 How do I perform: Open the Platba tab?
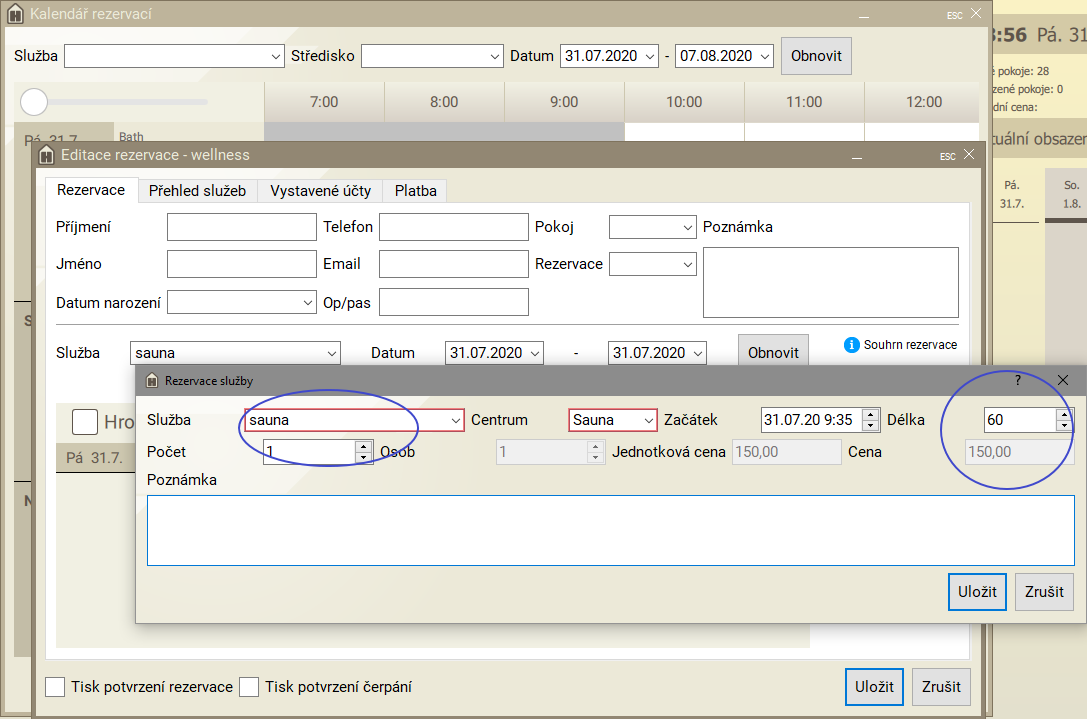pyautogui.click(x=415, y=190)
